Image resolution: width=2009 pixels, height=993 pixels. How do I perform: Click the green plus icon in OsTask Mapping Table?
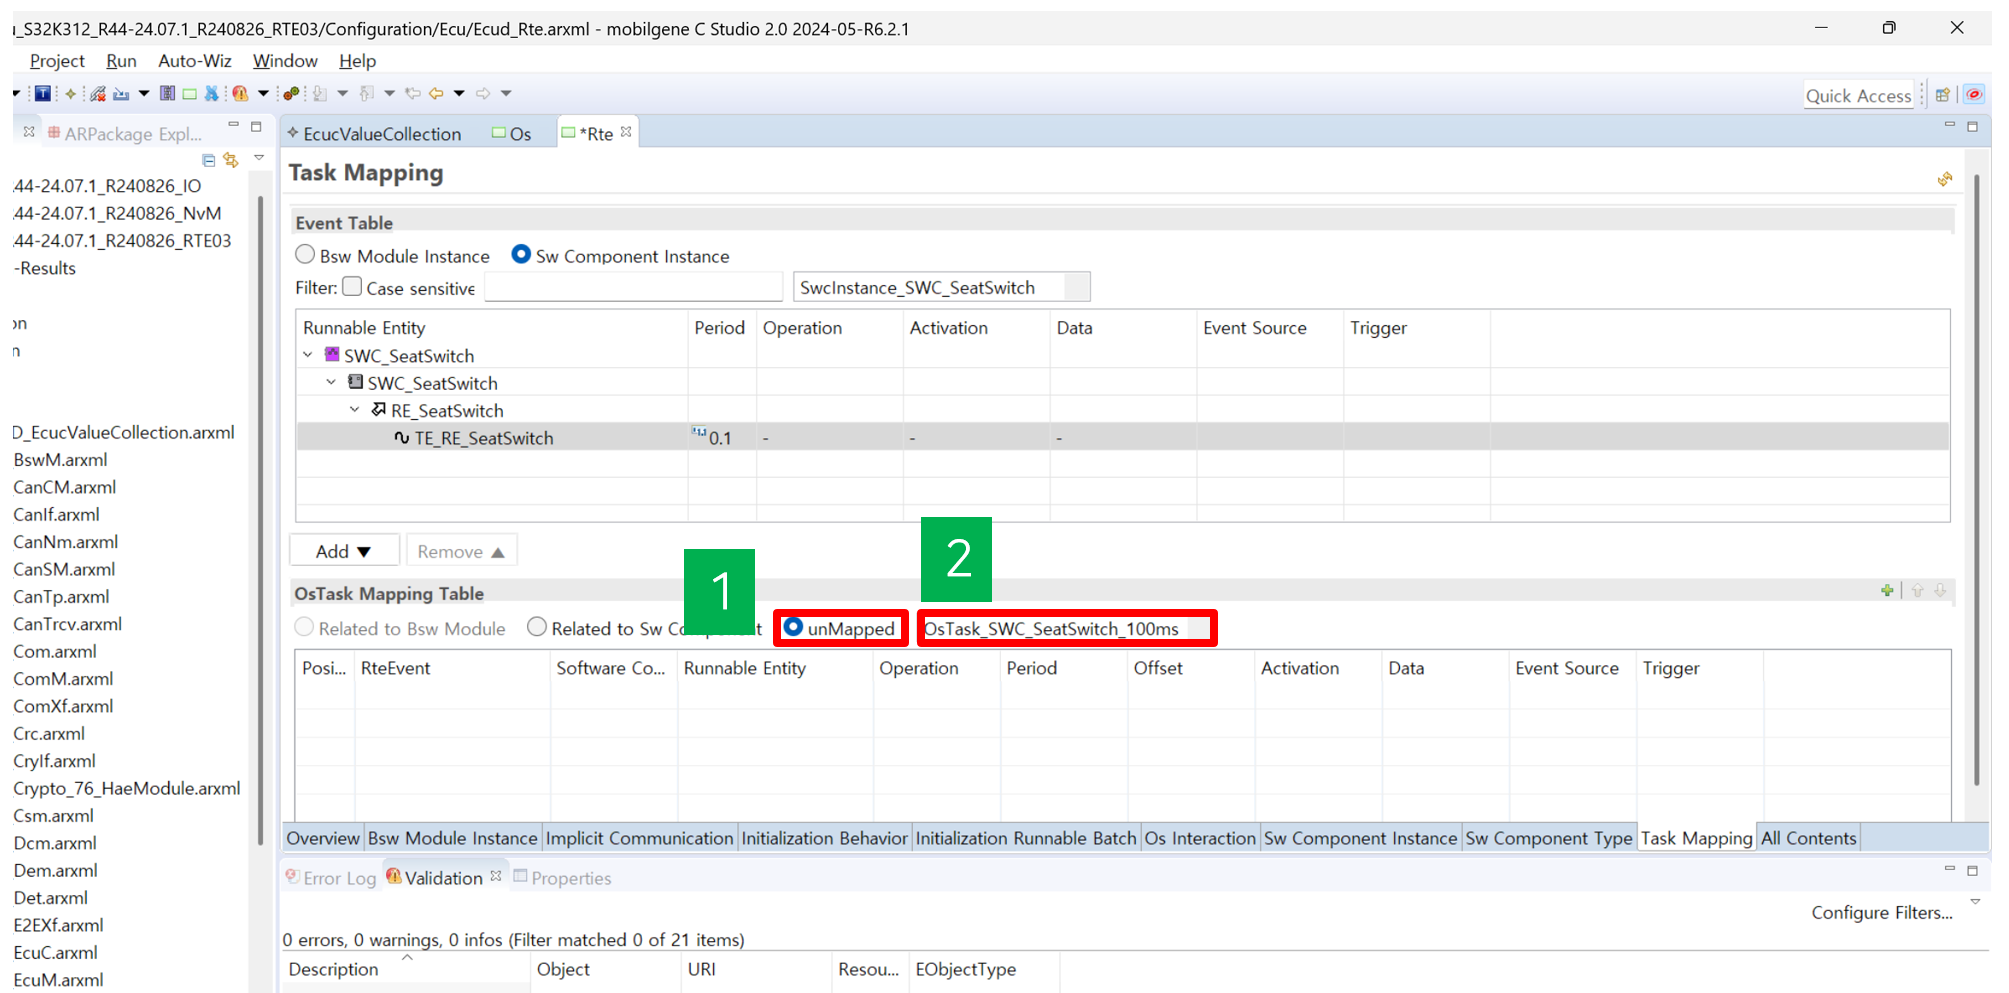[1887, 591]
